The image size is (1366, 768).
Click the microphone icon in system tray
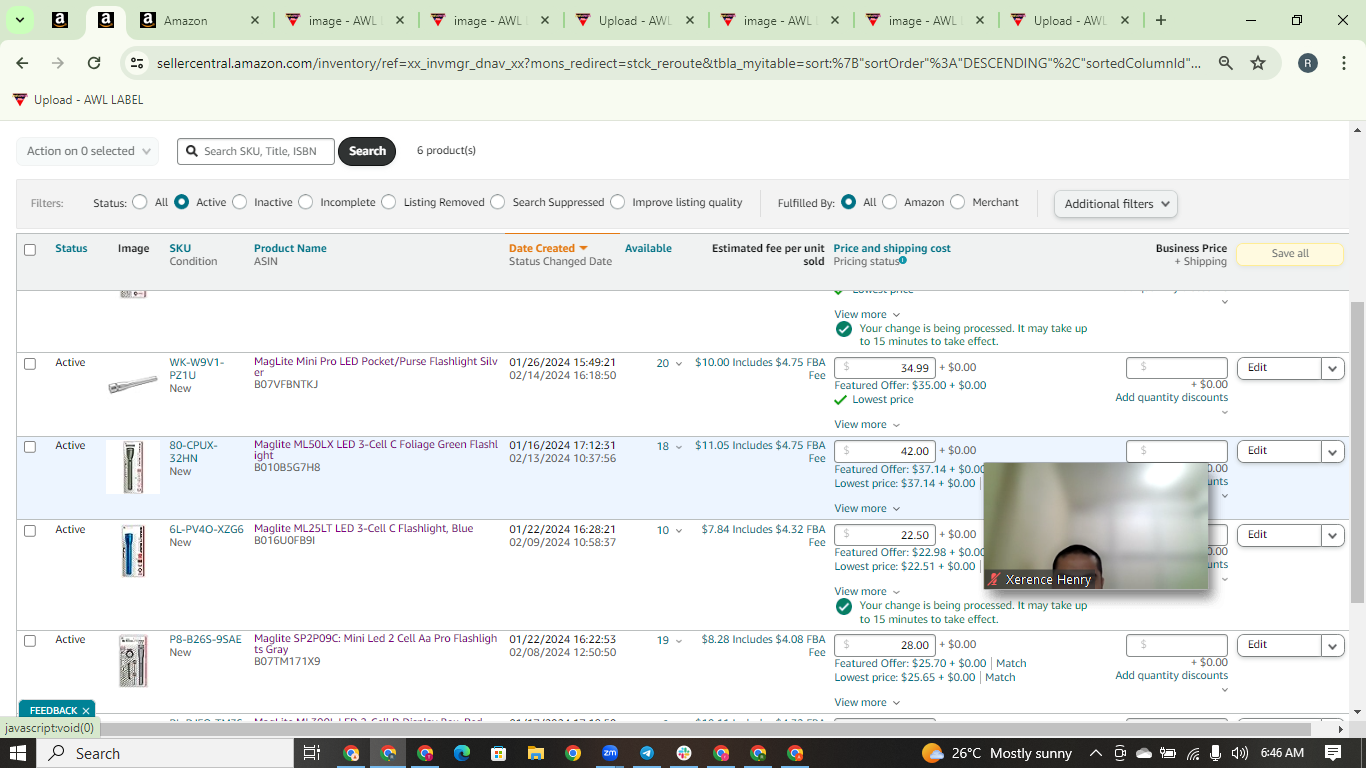[1216, 753]
